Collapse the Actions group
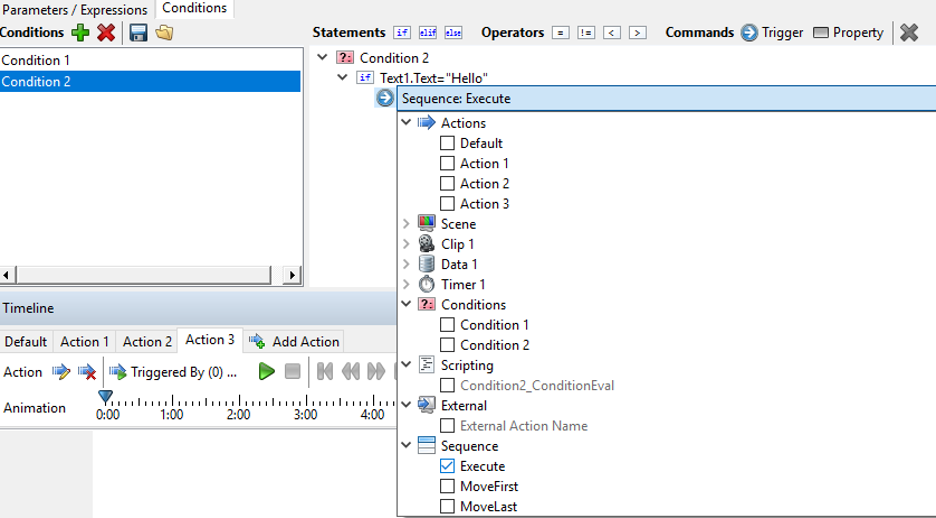Screen dimensions: 936x518 pos(406,123)
